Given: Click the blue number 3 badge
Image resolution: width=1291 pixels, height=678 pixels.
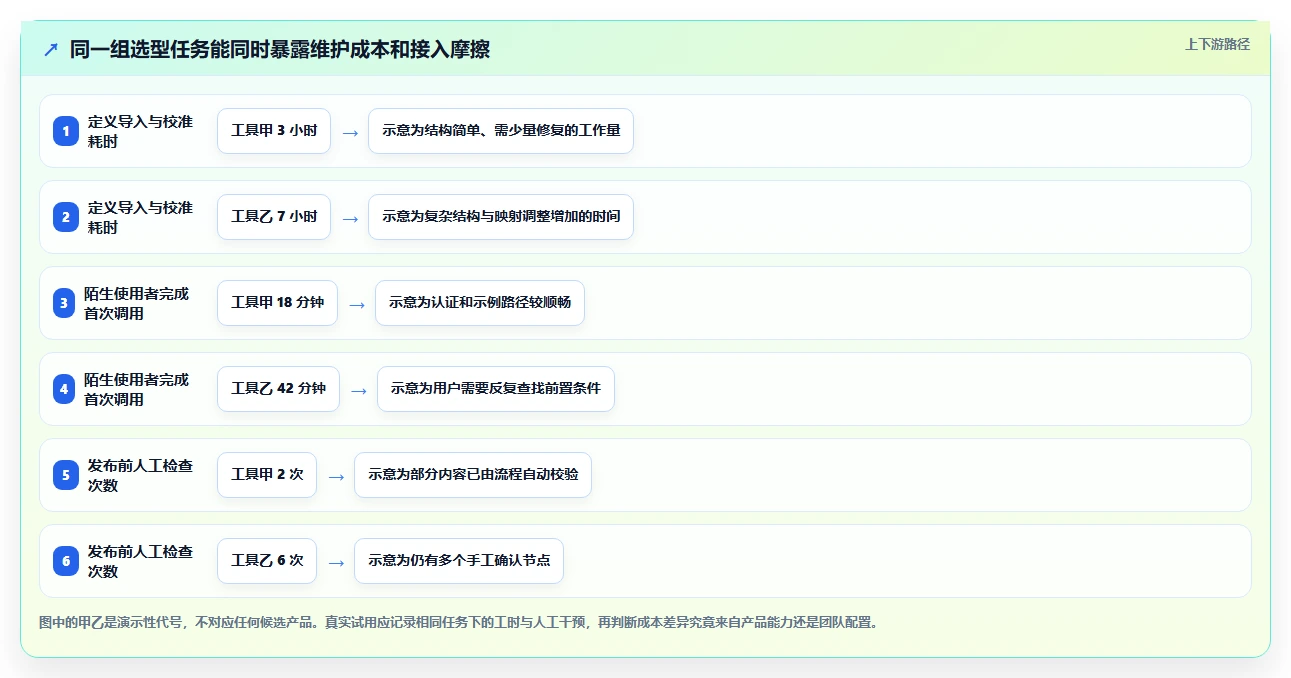Looking at the screenshot, I should [x=64, y=303].
